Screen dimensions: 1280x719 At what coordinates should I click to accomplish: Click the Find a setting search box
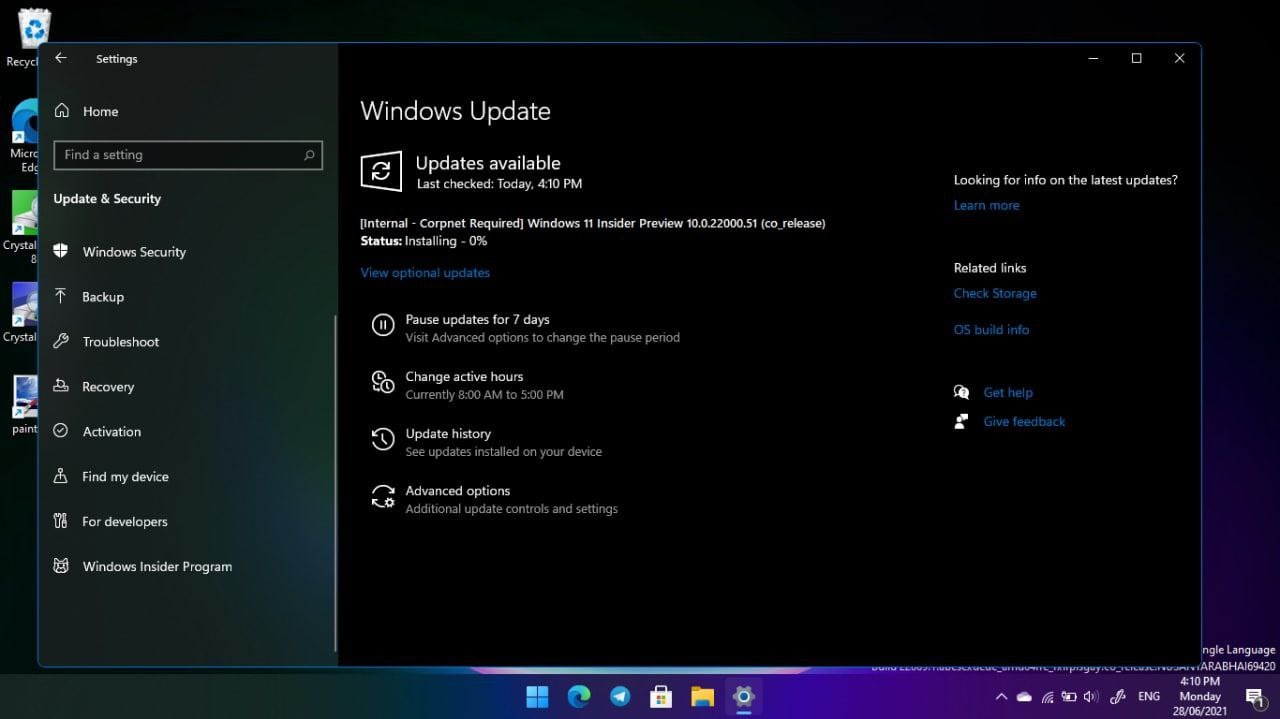188,155
